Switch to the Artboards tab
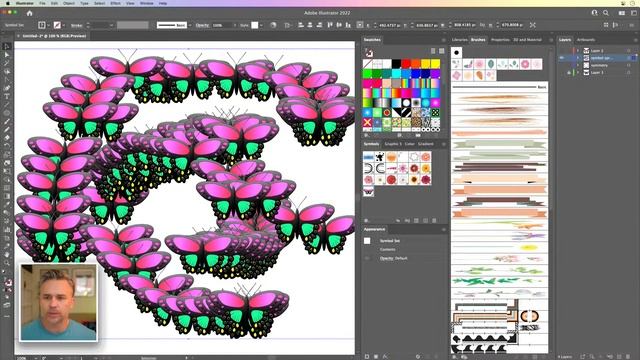This screenshot has width=640, height=360. pos(586,40)
